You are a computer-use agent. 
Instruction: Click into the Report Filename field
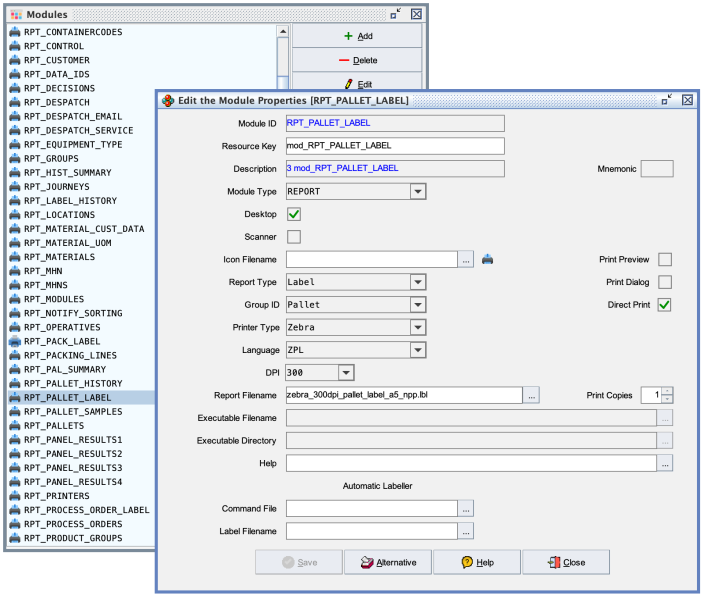[x=405, y=395]
